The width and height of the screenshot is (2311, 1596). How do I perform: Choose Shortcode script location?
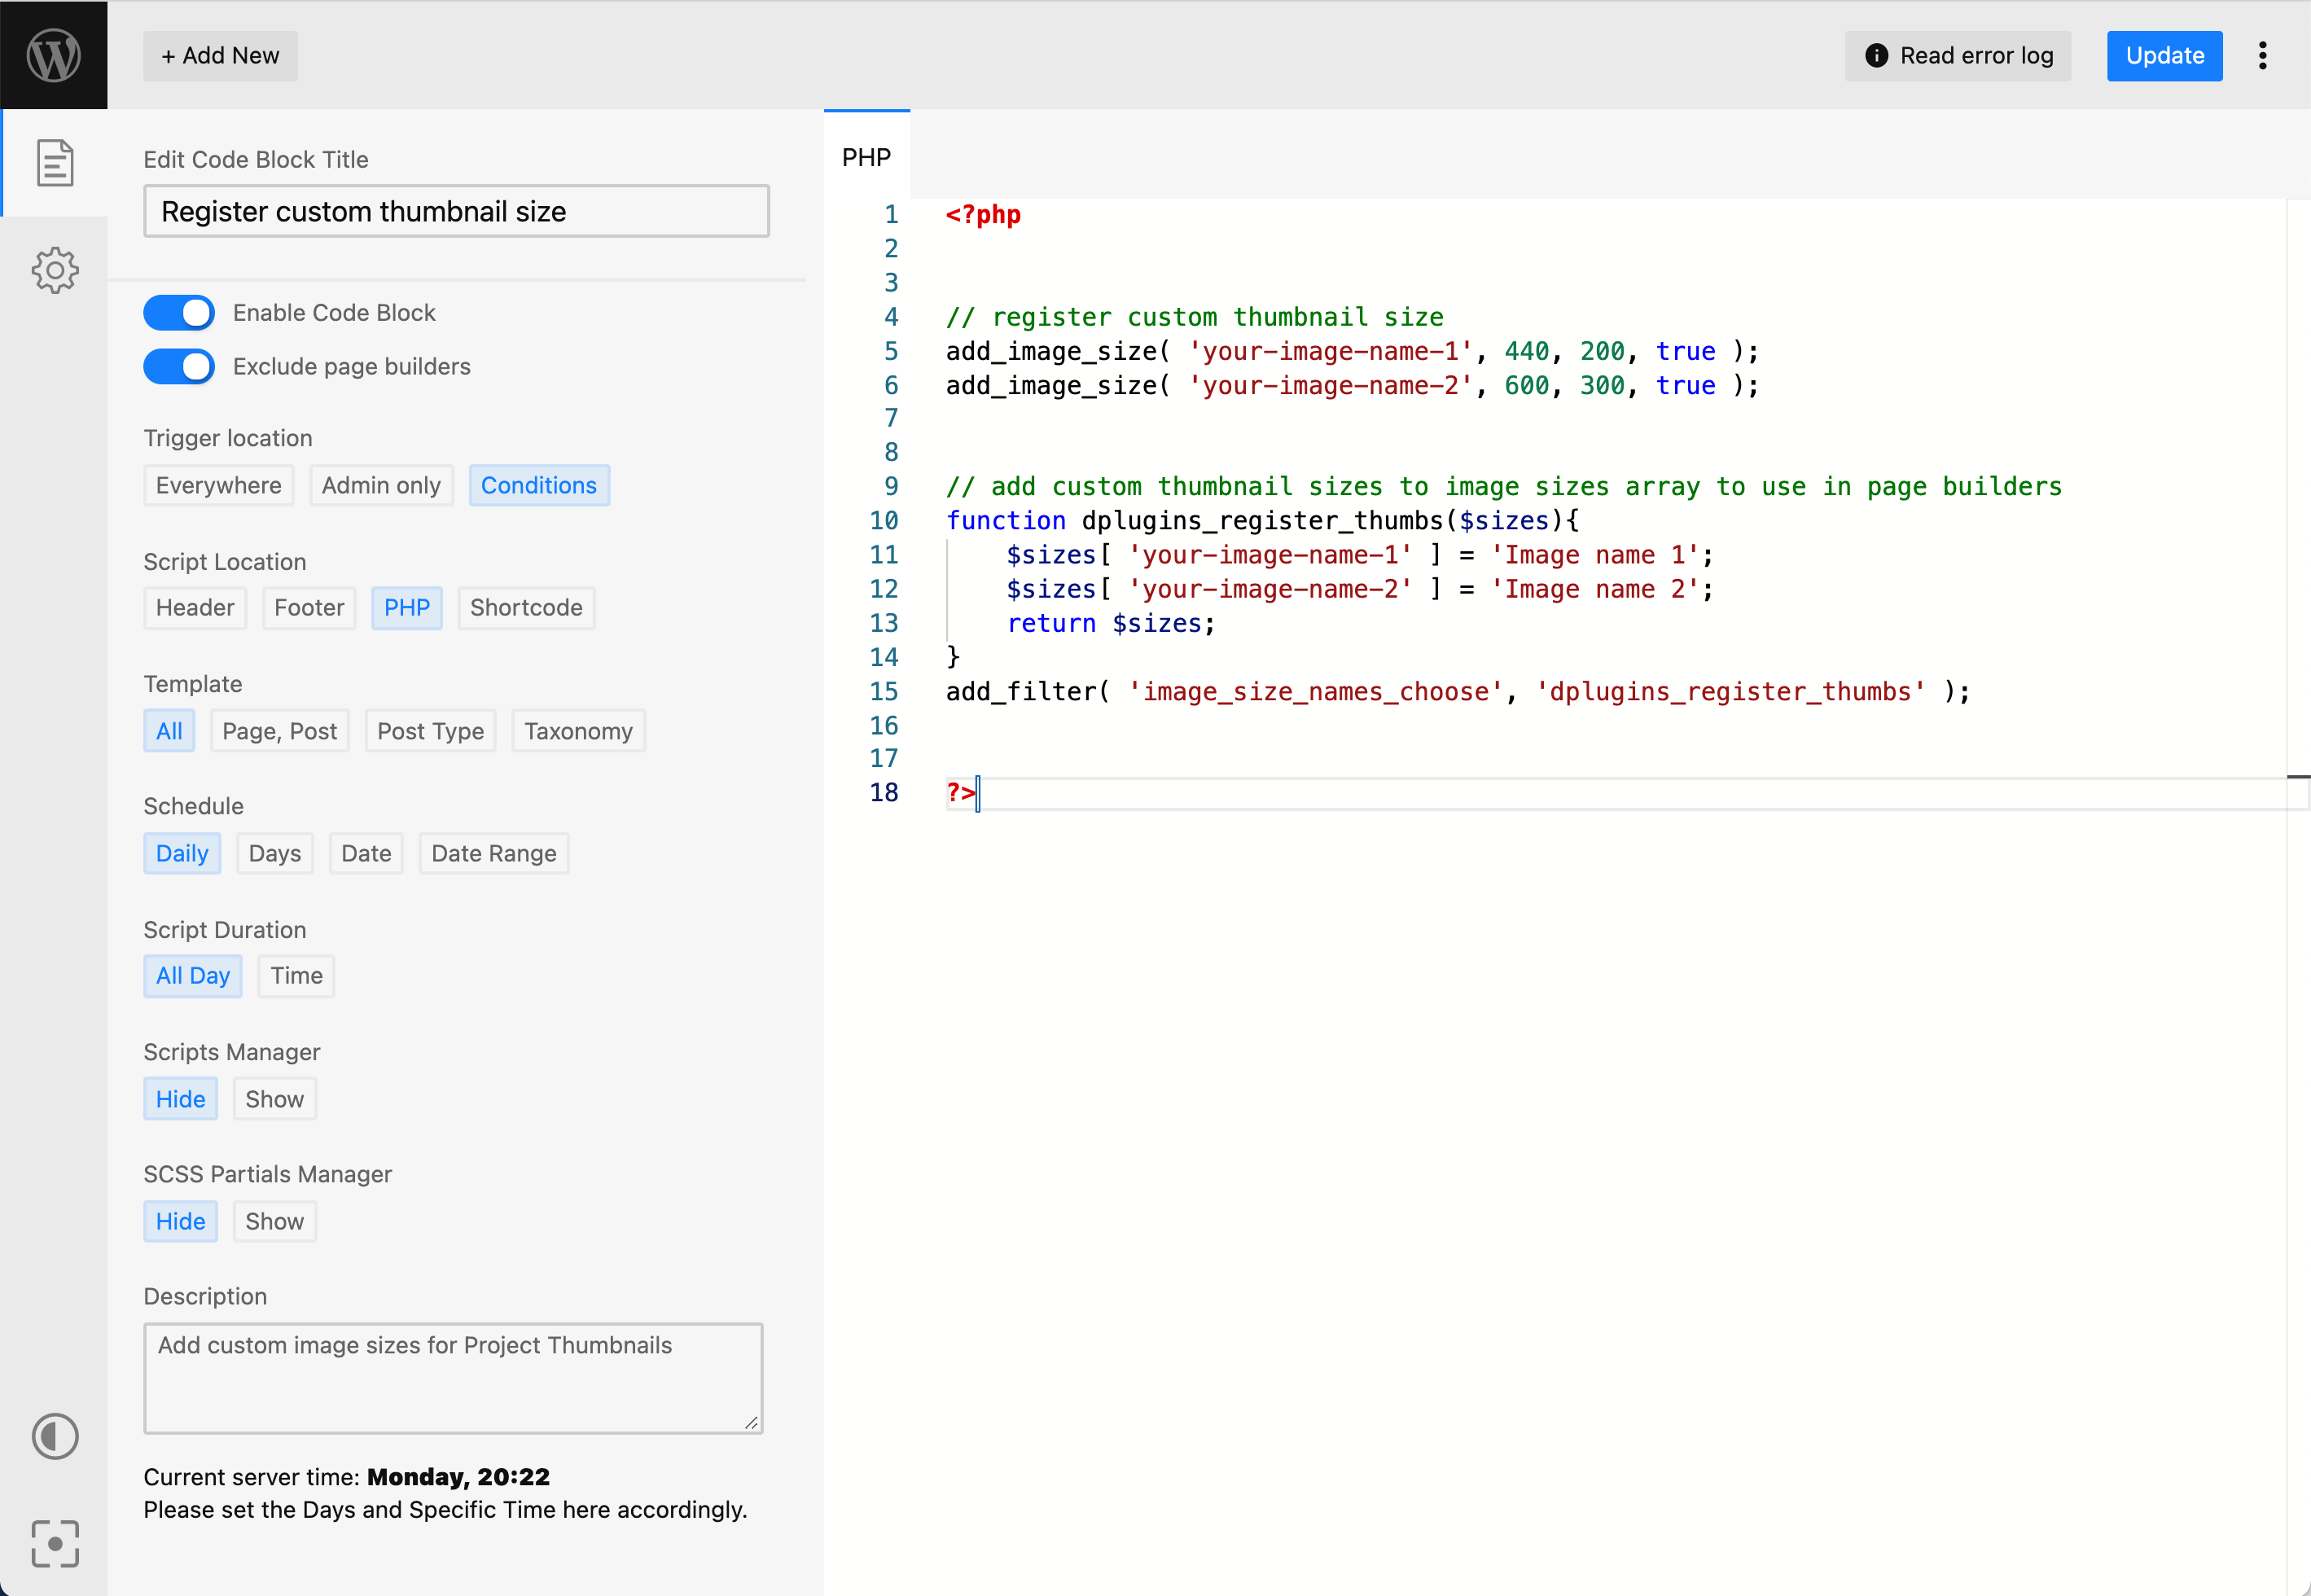click(x=526, y=608)
